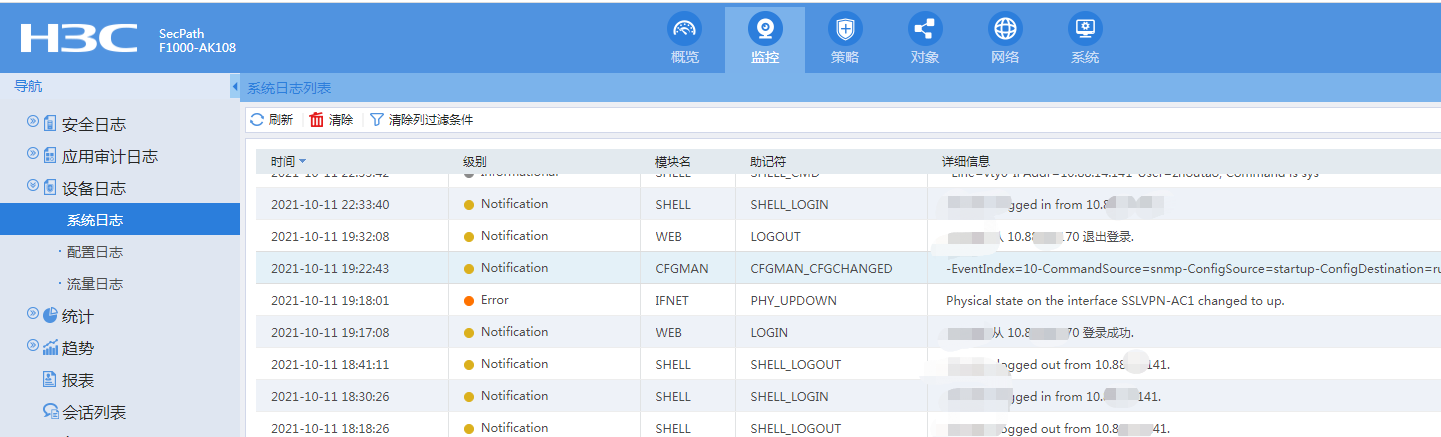Open the 系统 monitor icon
Screen dimensions: 1441x437
pyautogui.click(x=1084, y=29)
